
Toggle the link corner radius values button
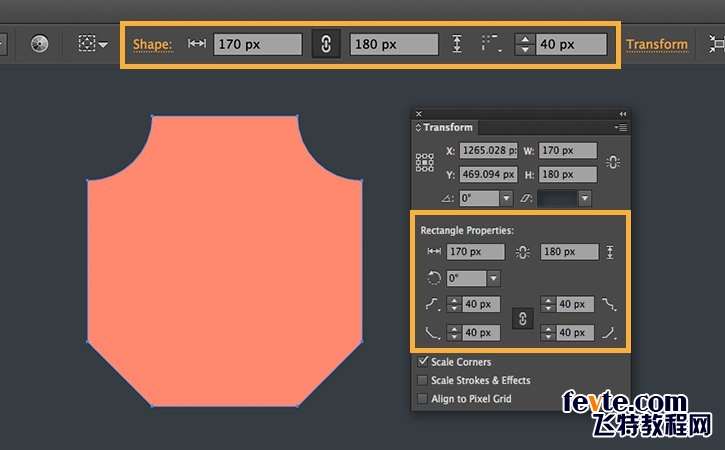pos(522,319)
